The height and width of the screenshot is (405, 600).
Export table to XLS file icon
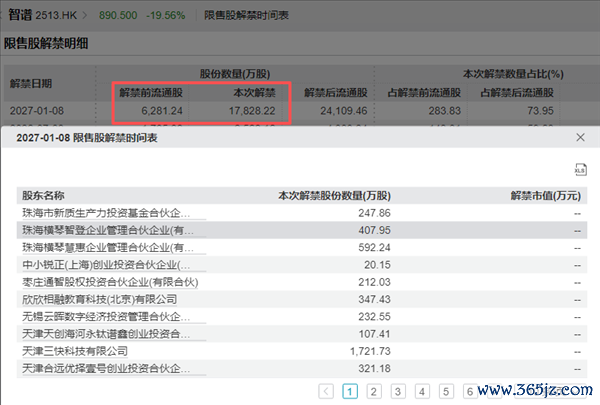click(580, 169)
